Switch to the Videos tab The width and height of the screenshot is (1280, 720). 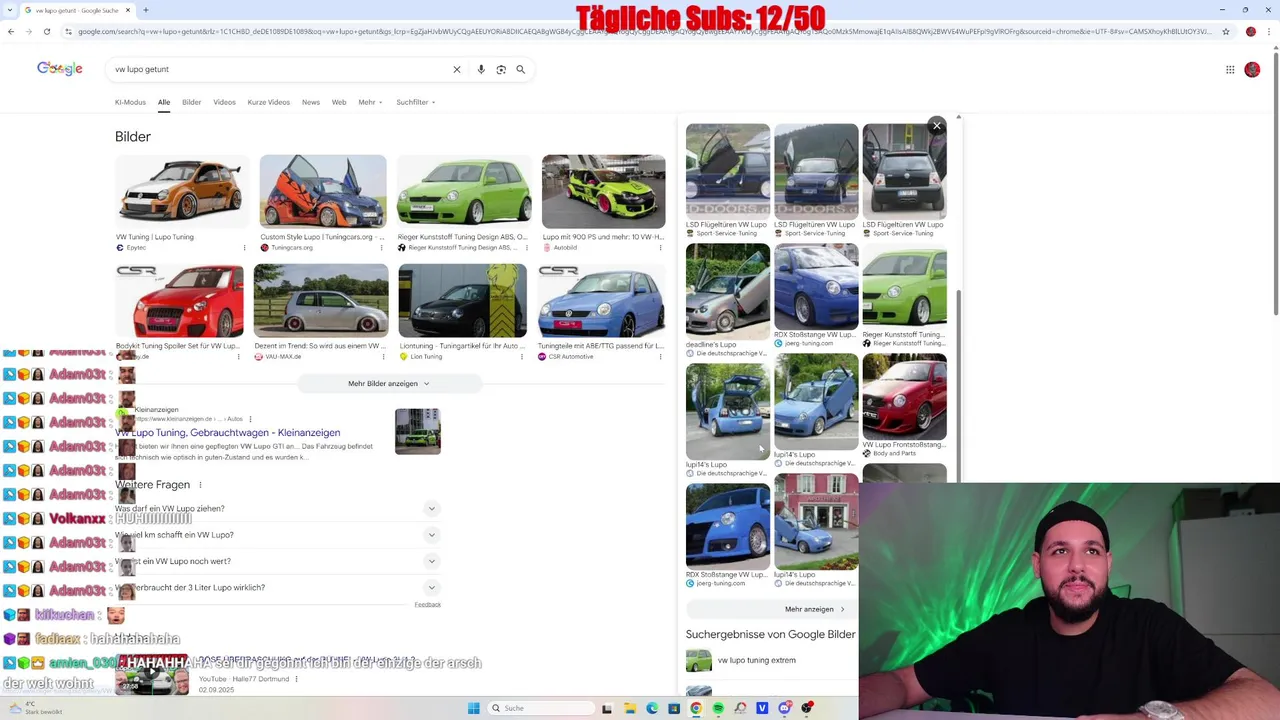(x=224, y=102)
